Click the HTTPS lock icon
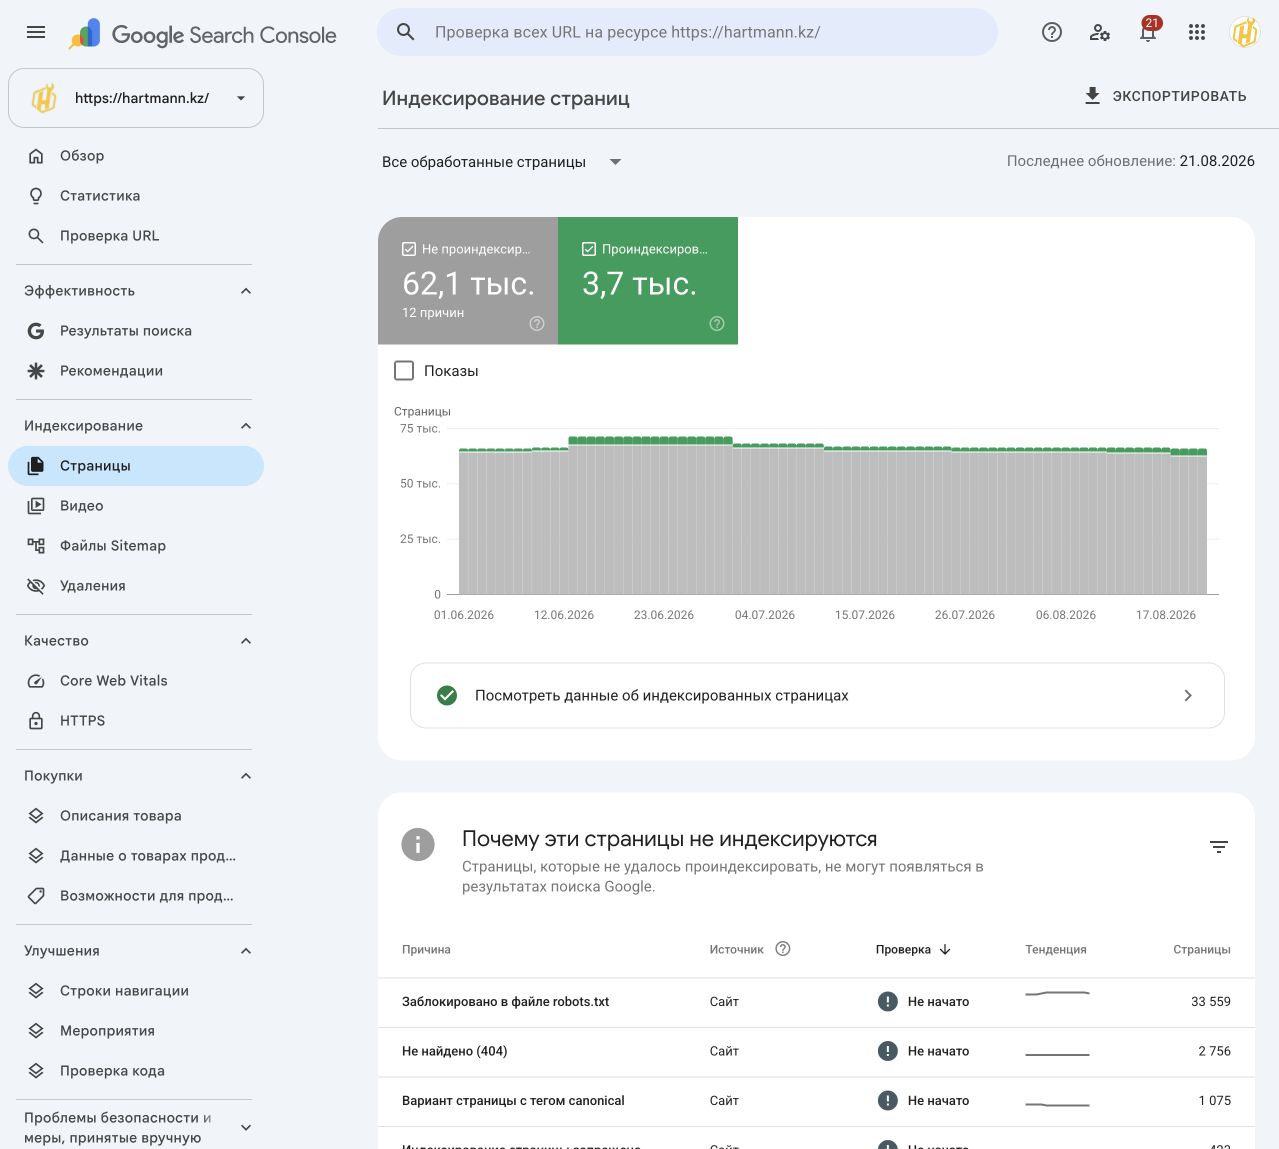Image resolution: width=1279 pixels, height=1149 pixels. [36, 721]
